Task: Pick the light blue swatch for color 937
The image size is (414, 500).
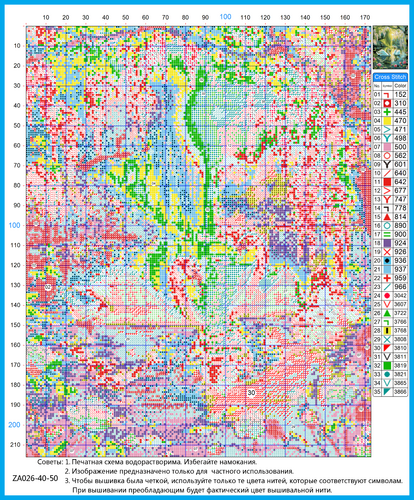Action: pyautogui.click(x=387, y=269)
